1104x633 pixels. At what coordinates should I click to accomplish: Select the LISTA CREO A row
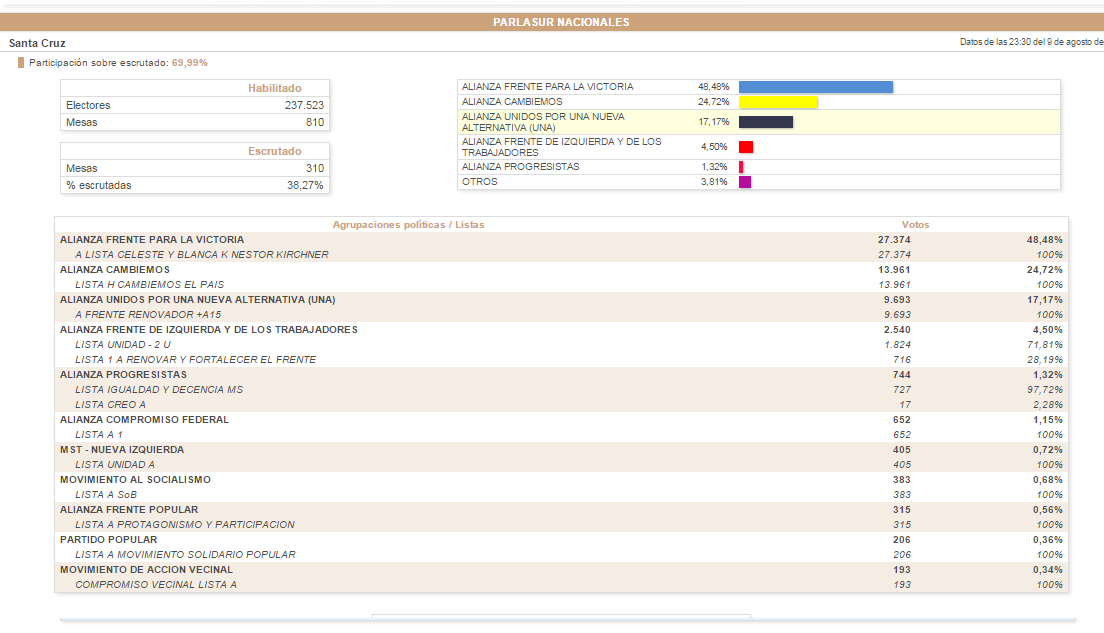click(x=561, y=404)
